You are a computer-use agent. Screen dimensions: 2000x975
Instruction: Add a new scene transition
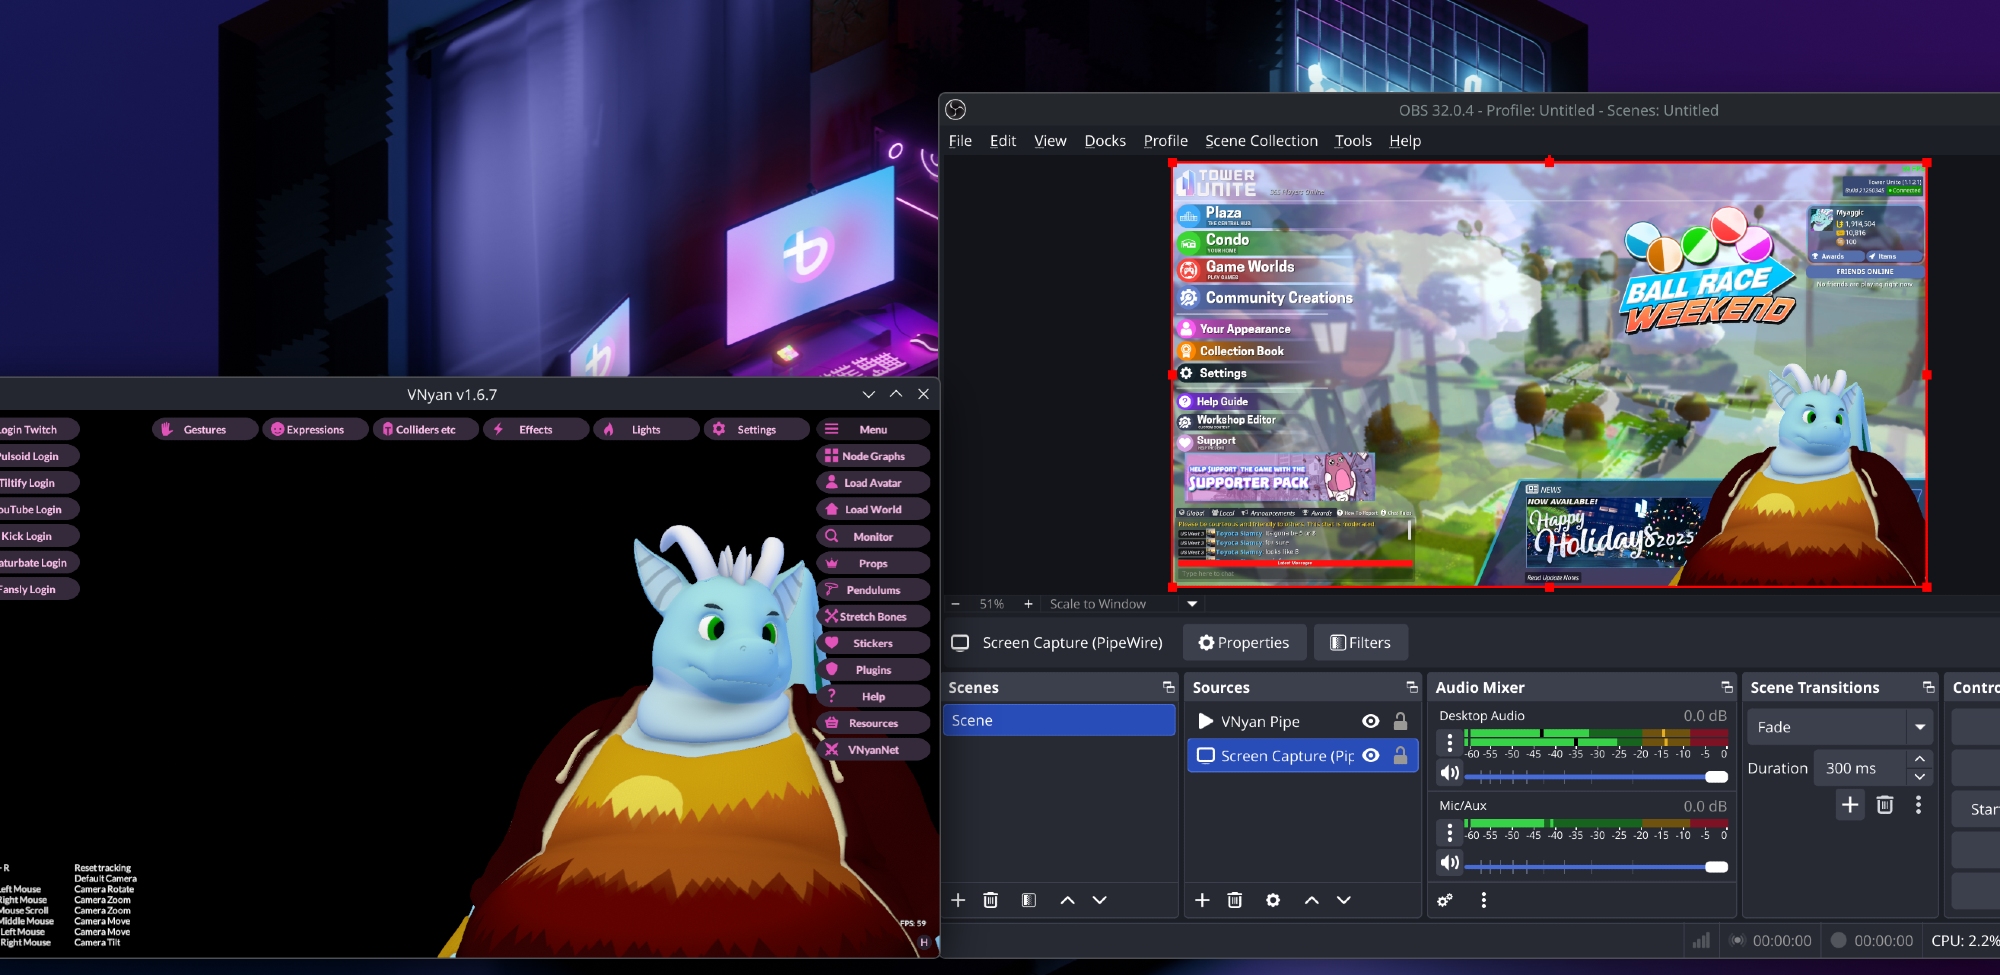tap(1850, 805)
